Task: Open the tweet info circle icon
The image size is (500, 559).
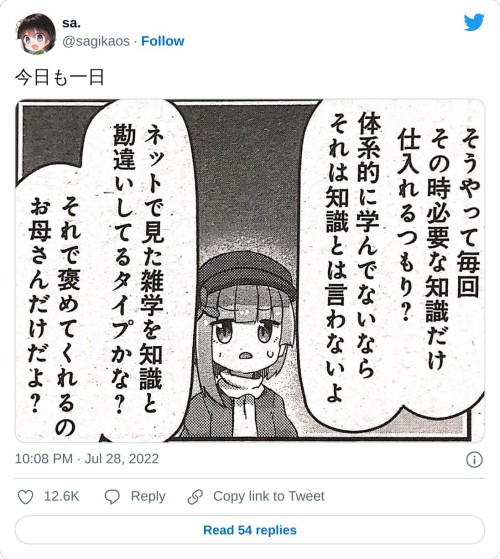Action: coord(474,460)
